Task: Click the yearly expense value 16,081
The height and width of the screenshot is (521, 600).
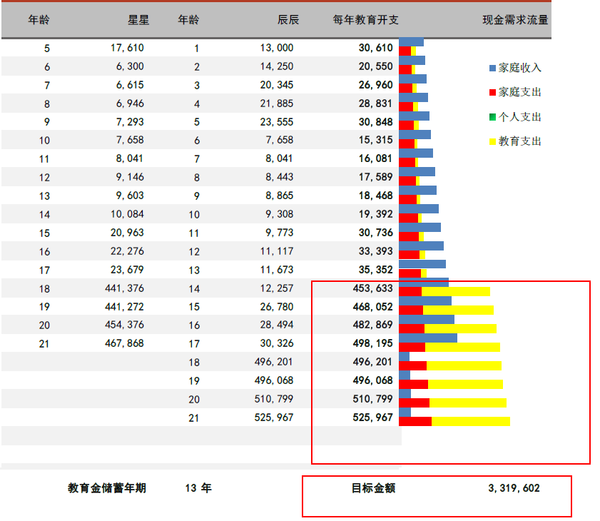Action: 376,158
